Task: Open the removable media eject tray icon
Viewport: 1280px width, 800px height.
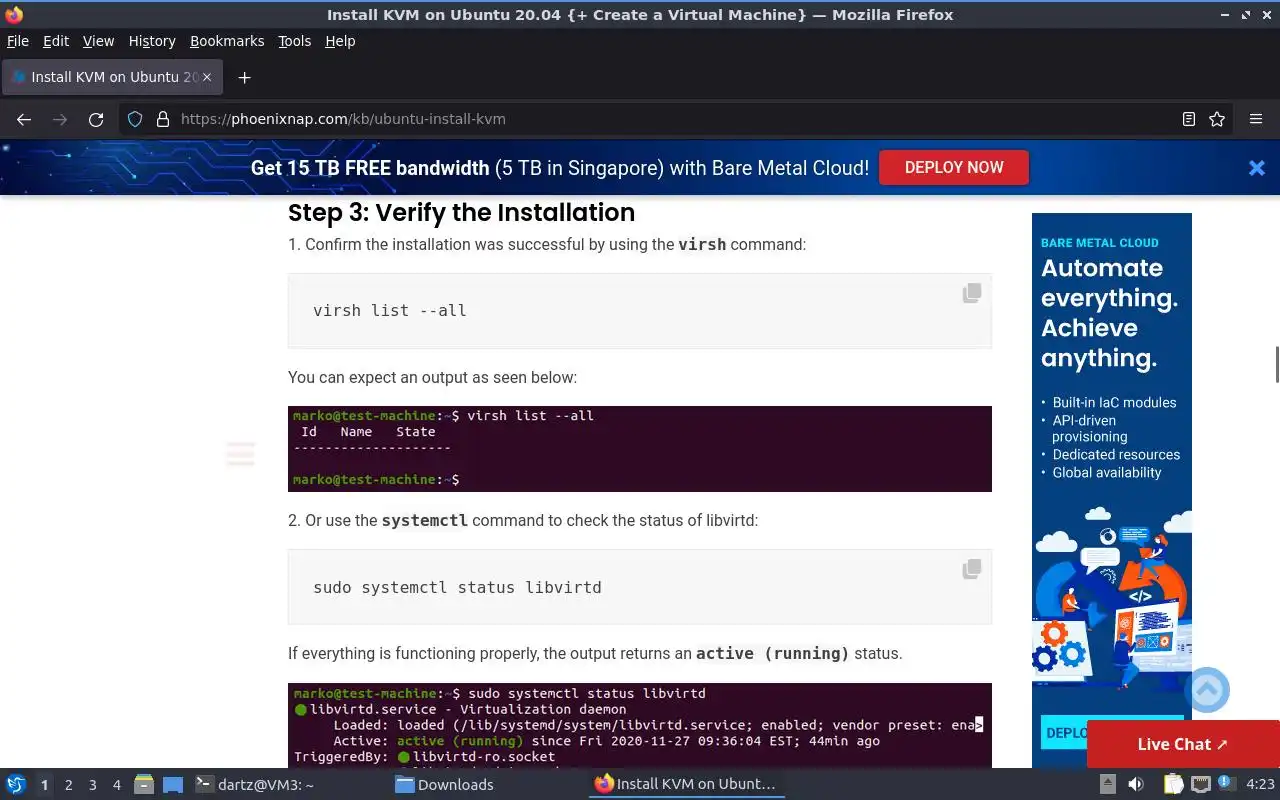Action: point(1108,784)
